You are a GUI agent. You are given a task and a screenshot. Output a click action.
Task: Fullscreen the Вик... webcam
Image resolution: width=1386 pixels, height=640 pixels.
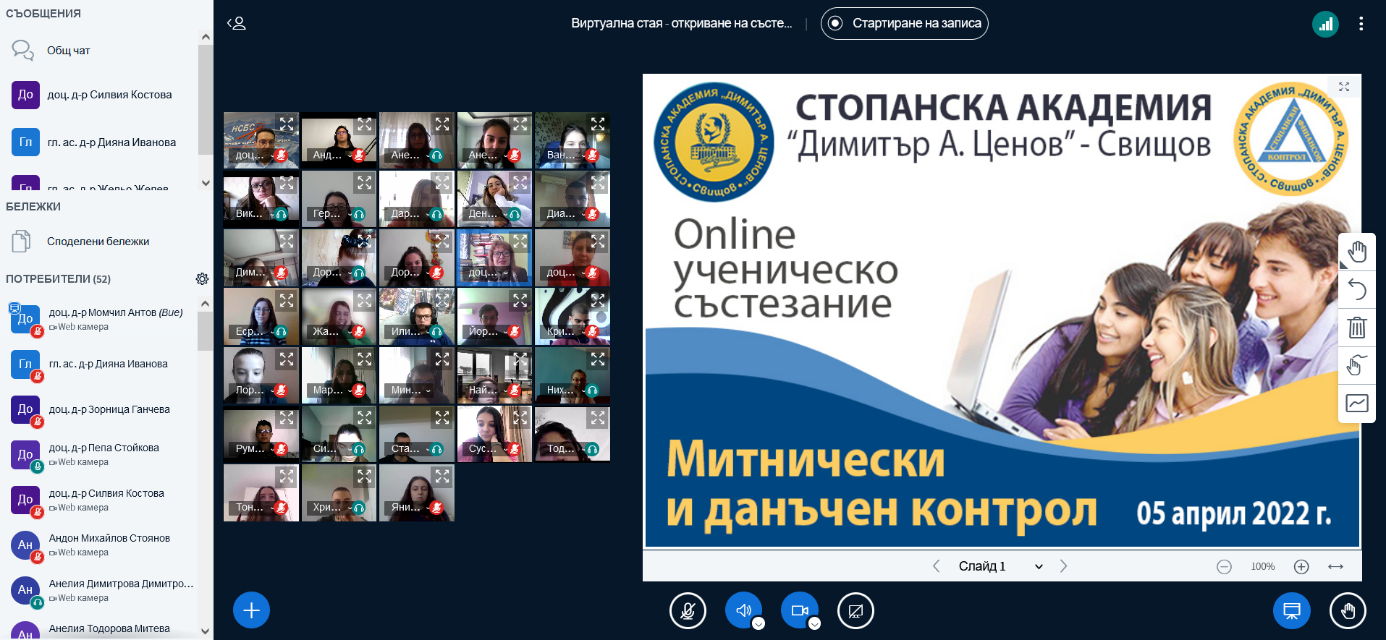286,182
